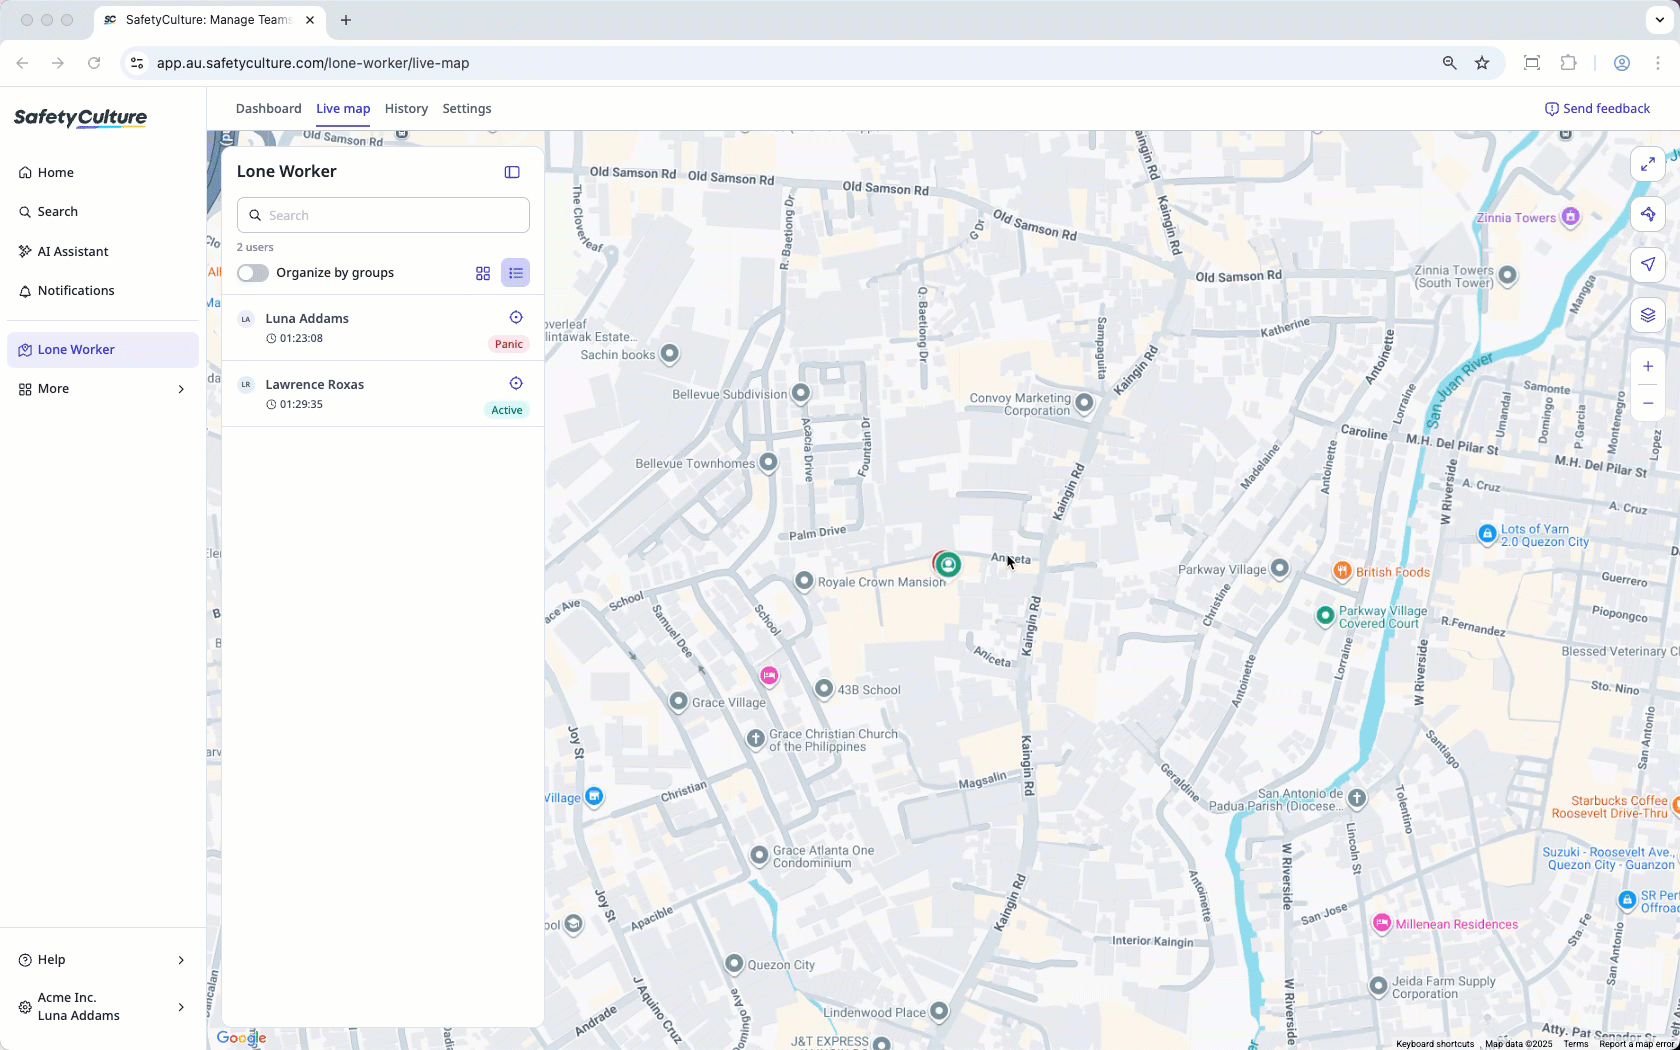Bookmark this page with star icon
Viewport: 1680px width, 1050px height.
click(1482, 63)
